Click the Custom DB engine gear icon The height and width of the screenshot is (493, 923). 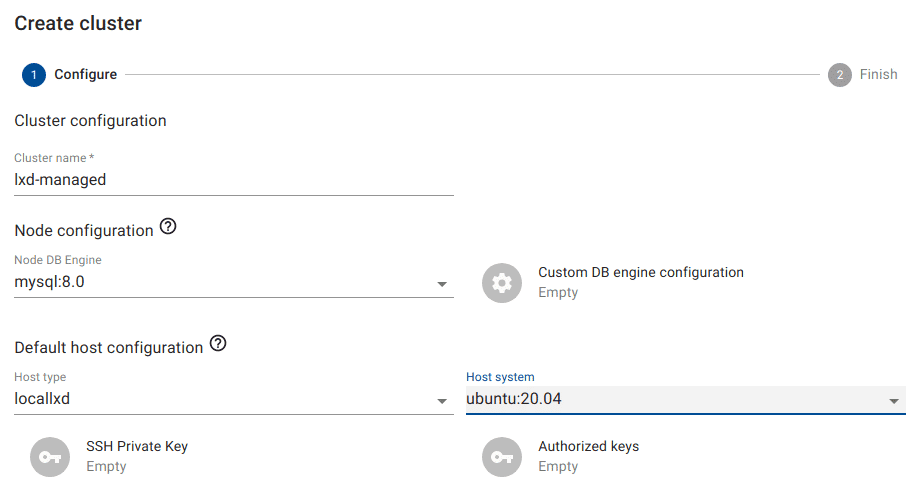(502, 283)
